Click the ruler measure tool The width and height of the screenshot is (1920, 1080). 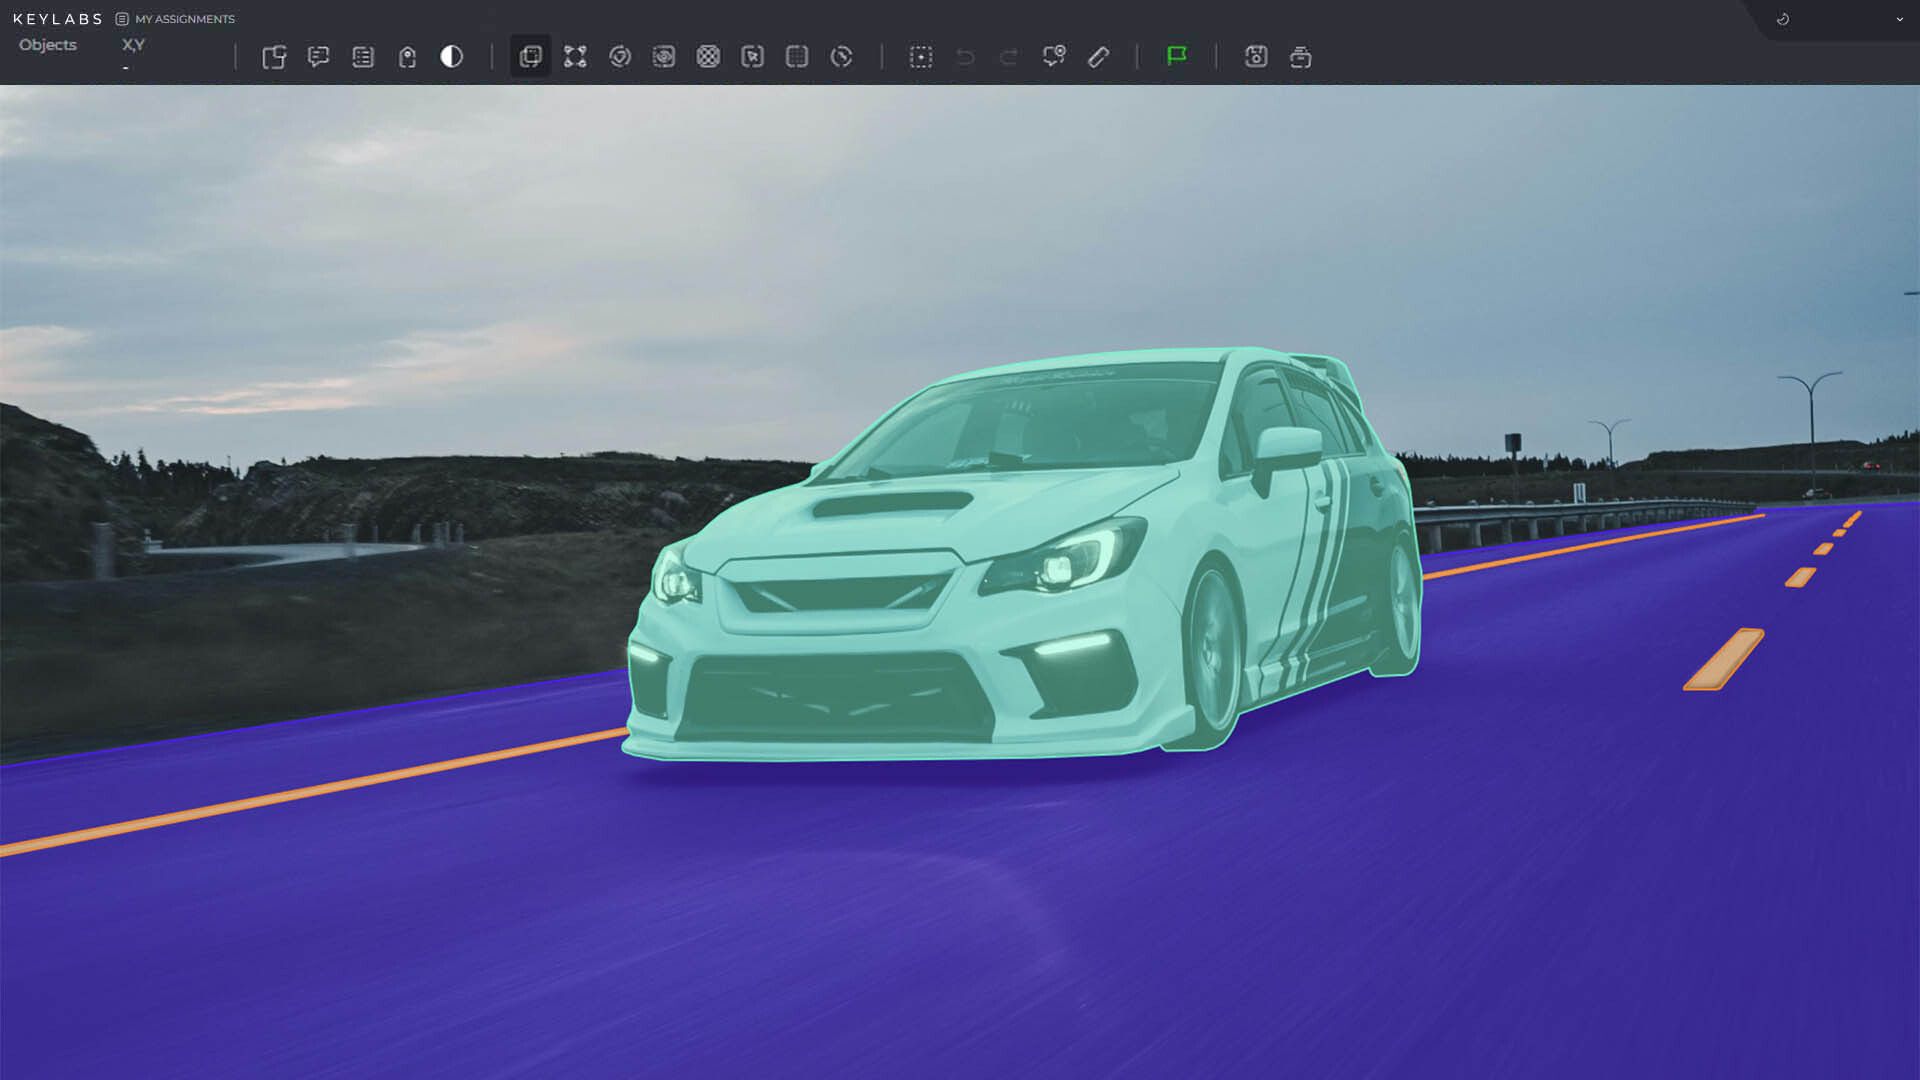[1098, 57]
